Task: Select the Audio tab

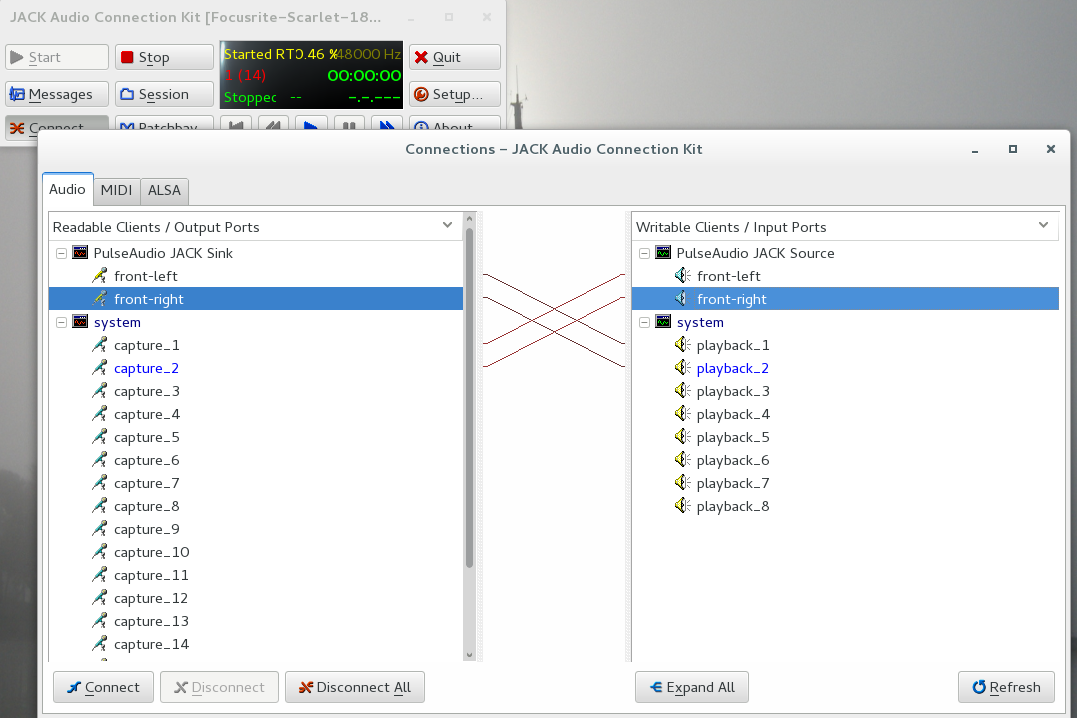Action: tap(67, 189)
